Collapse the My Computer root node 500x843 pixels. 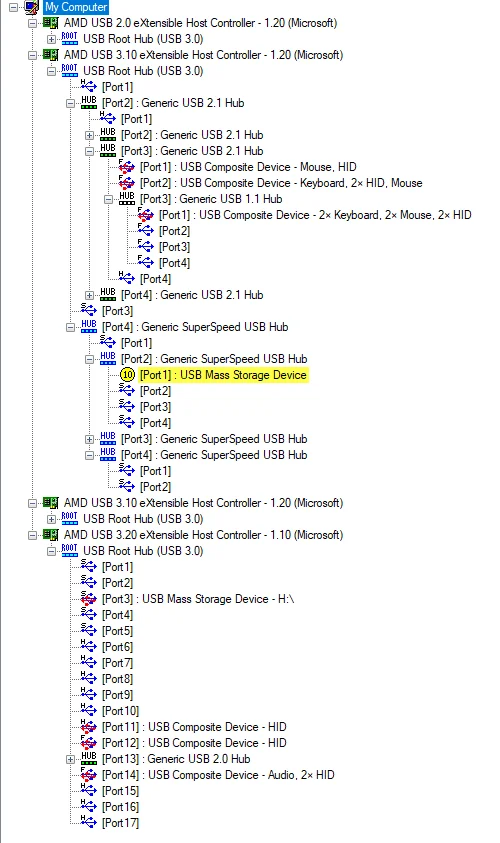[13, 7]
